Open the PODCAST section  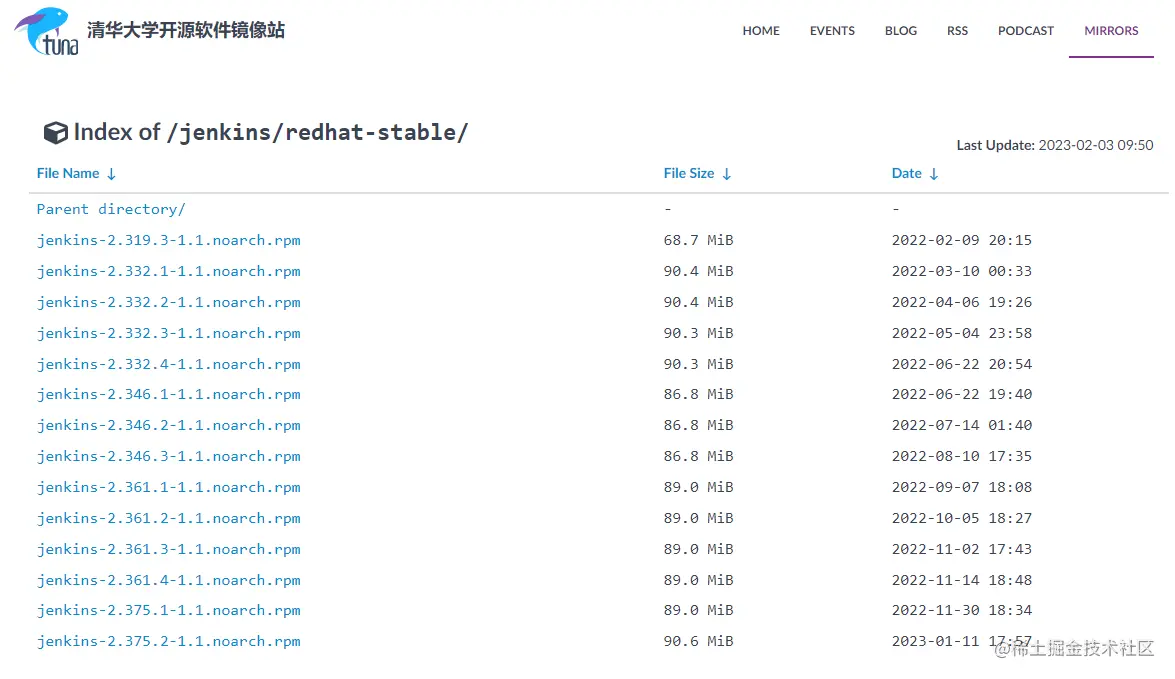(x=1025, y=31)
